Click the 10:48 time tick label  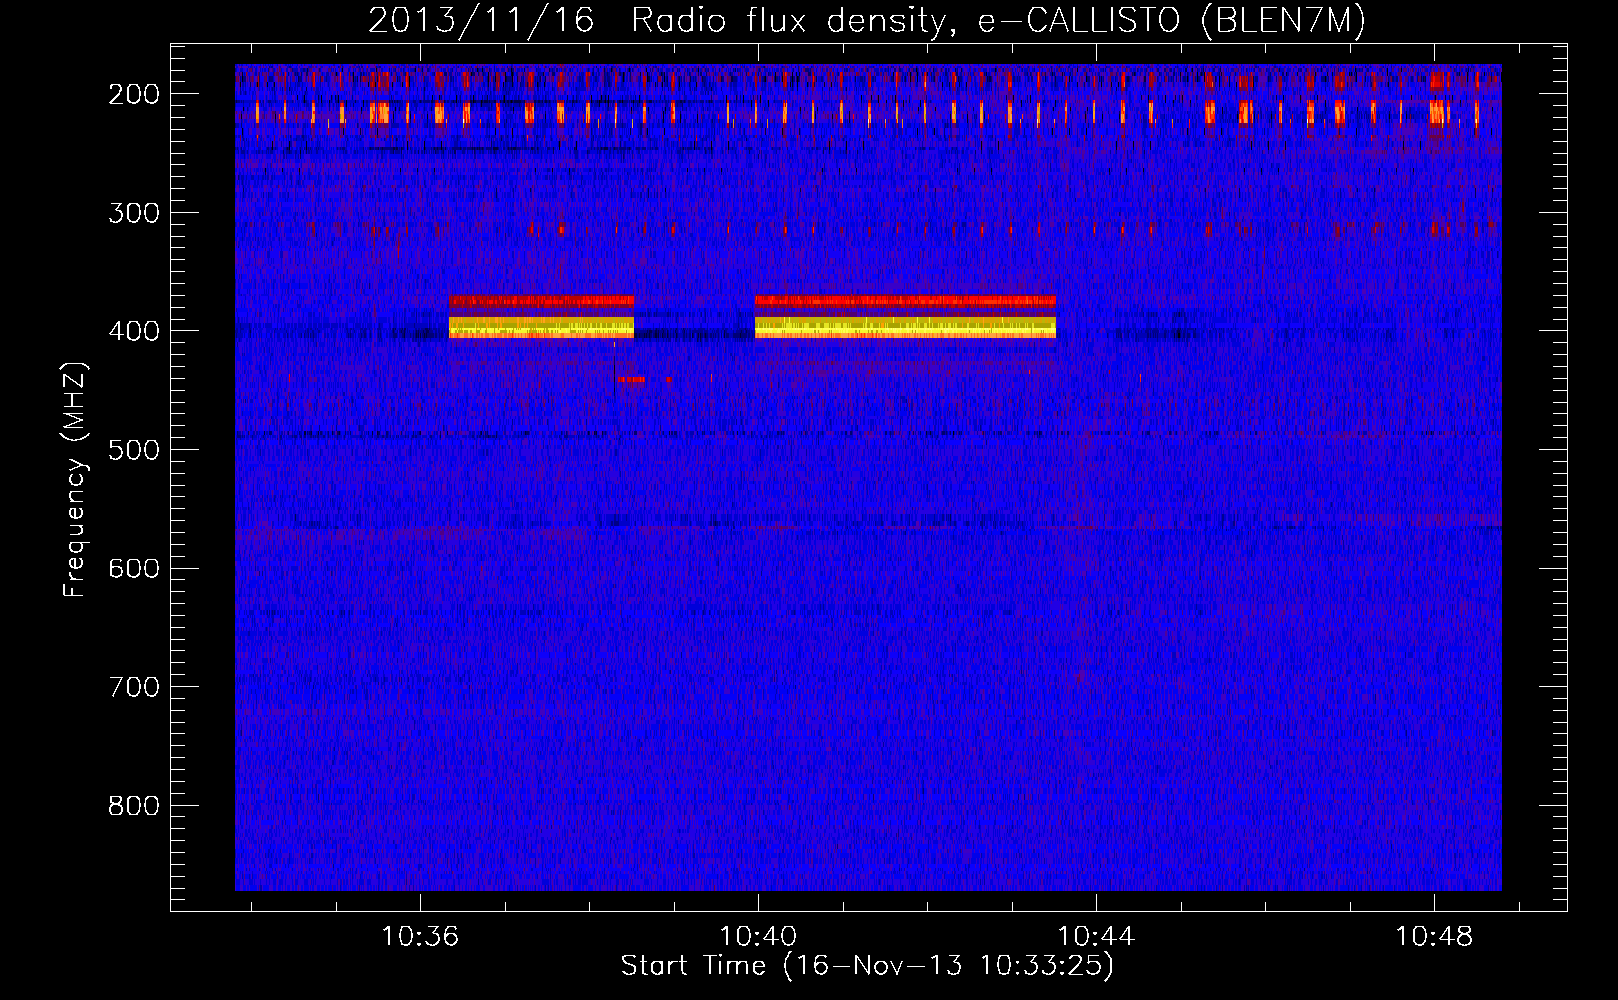(x=1434, y=936)
